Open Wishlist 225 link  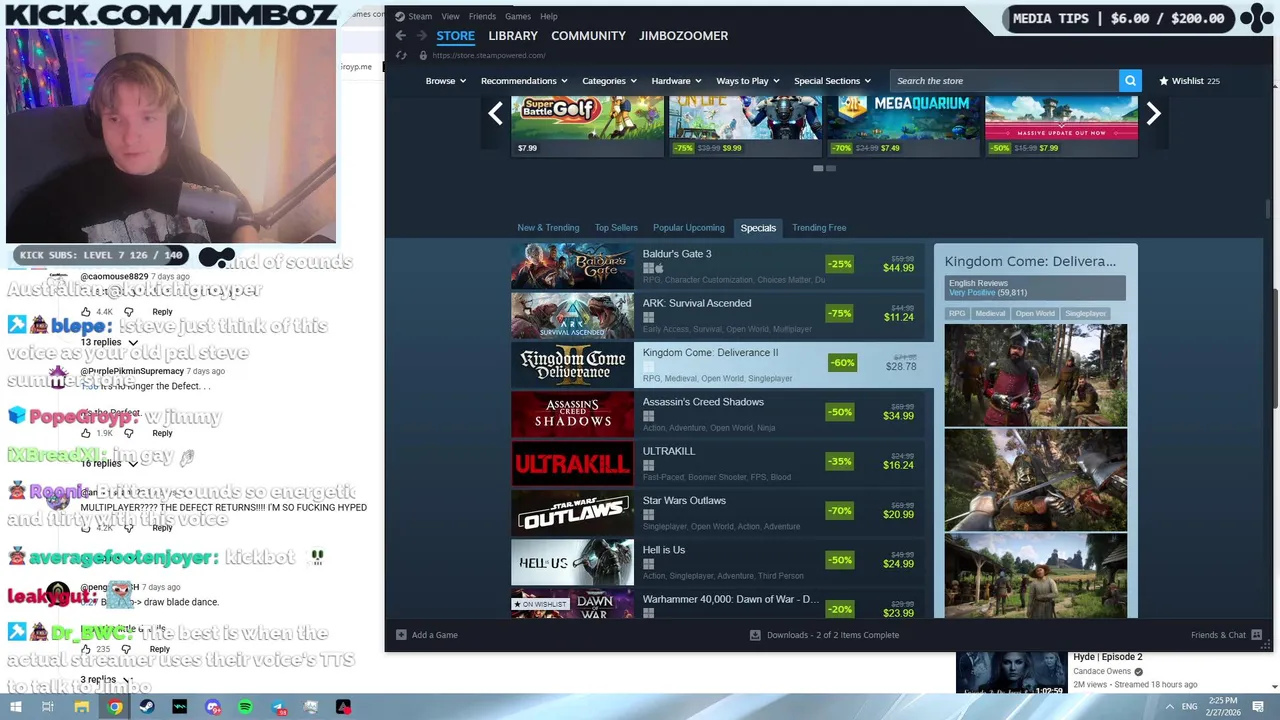1189,81
